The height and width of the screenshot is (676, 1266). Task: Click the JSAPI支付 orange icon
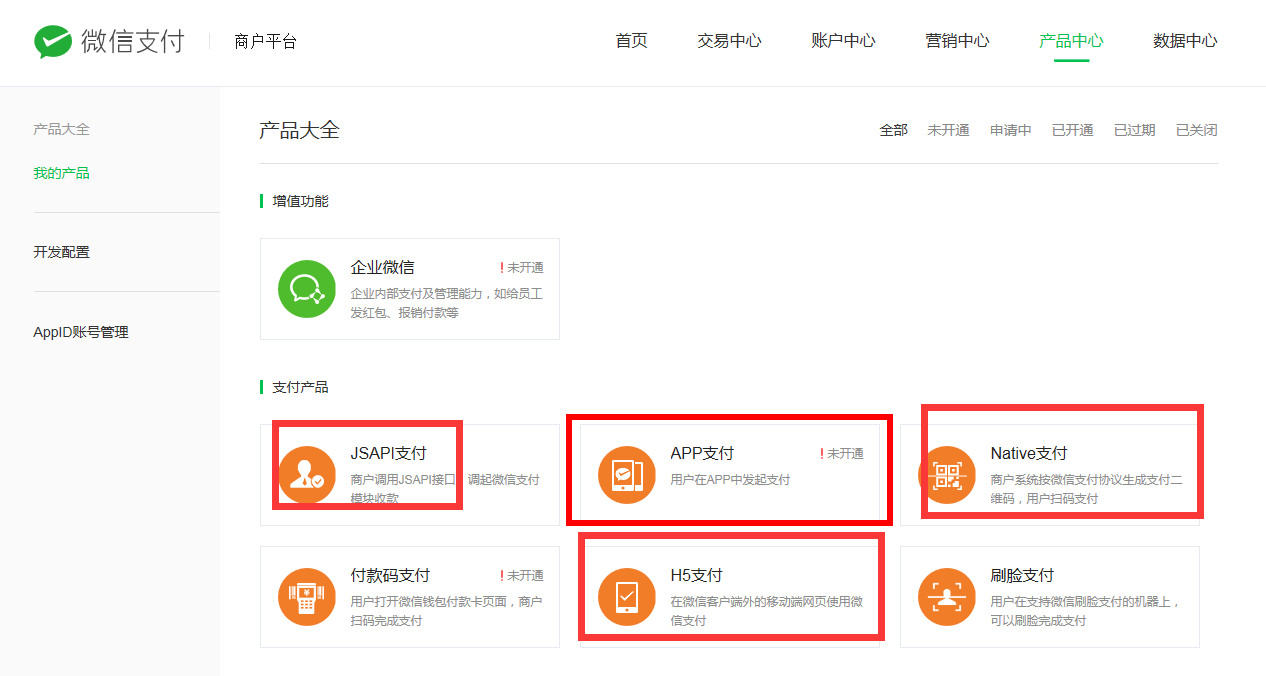(307, 475)
